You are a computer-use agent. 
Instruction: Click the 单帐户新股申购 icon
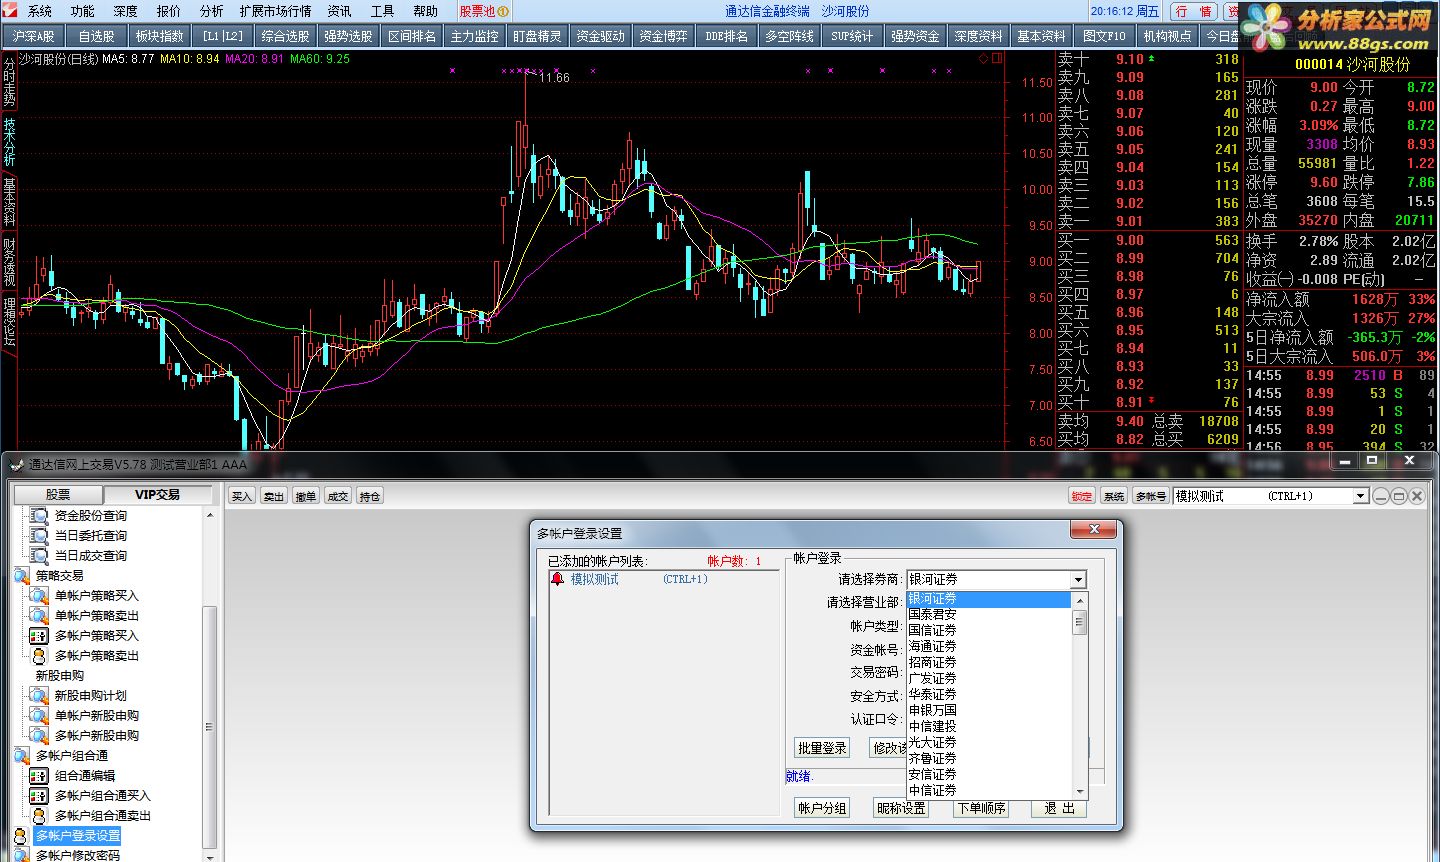click(39, 716)
